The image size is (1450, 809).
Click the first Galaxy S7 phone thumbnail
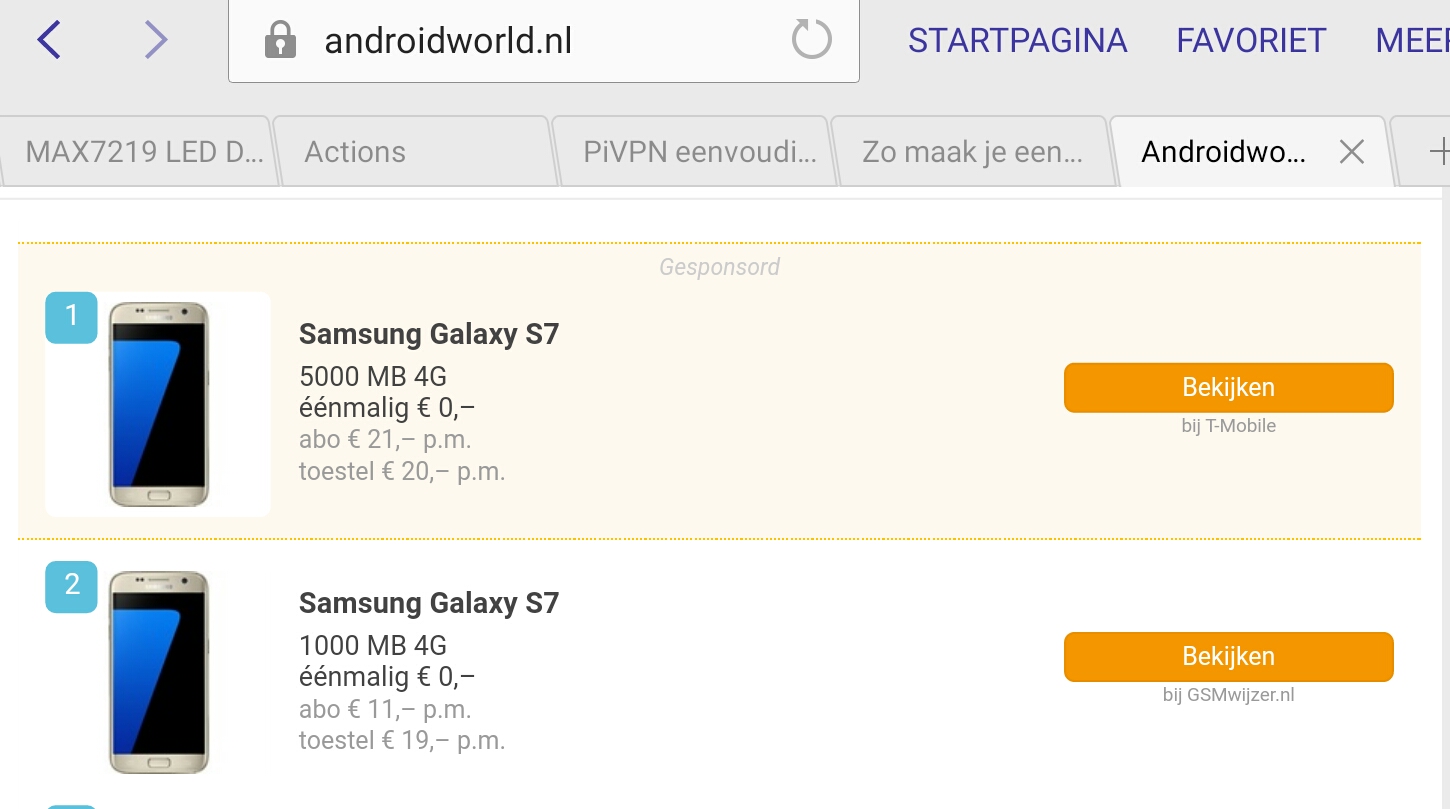(x=158, y=404)
